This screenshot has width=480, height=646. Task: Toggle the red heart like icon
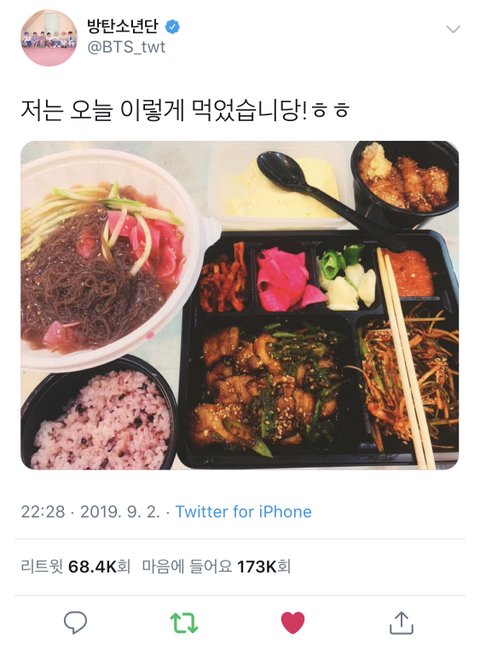tap(293, 623)
